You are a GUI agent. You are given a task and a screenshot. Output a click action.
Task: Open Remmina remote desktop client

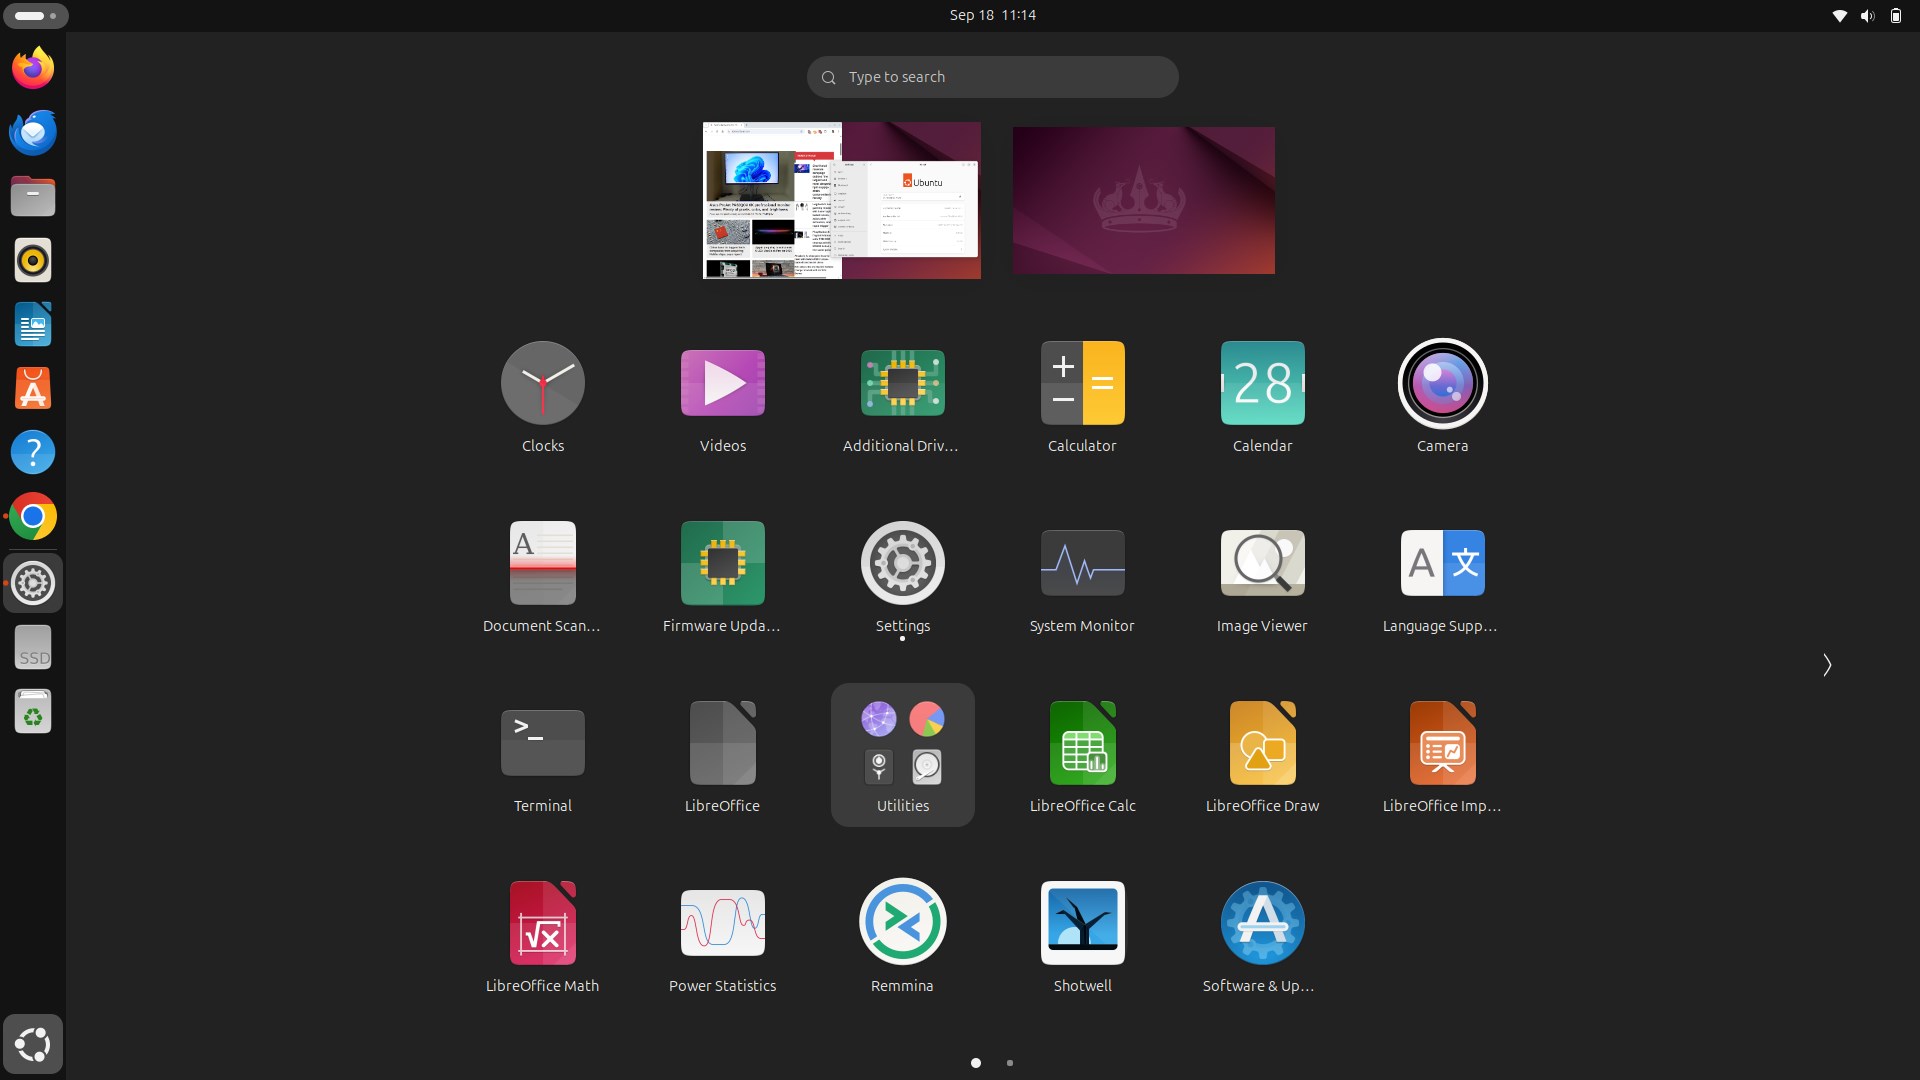pos(902,937)
